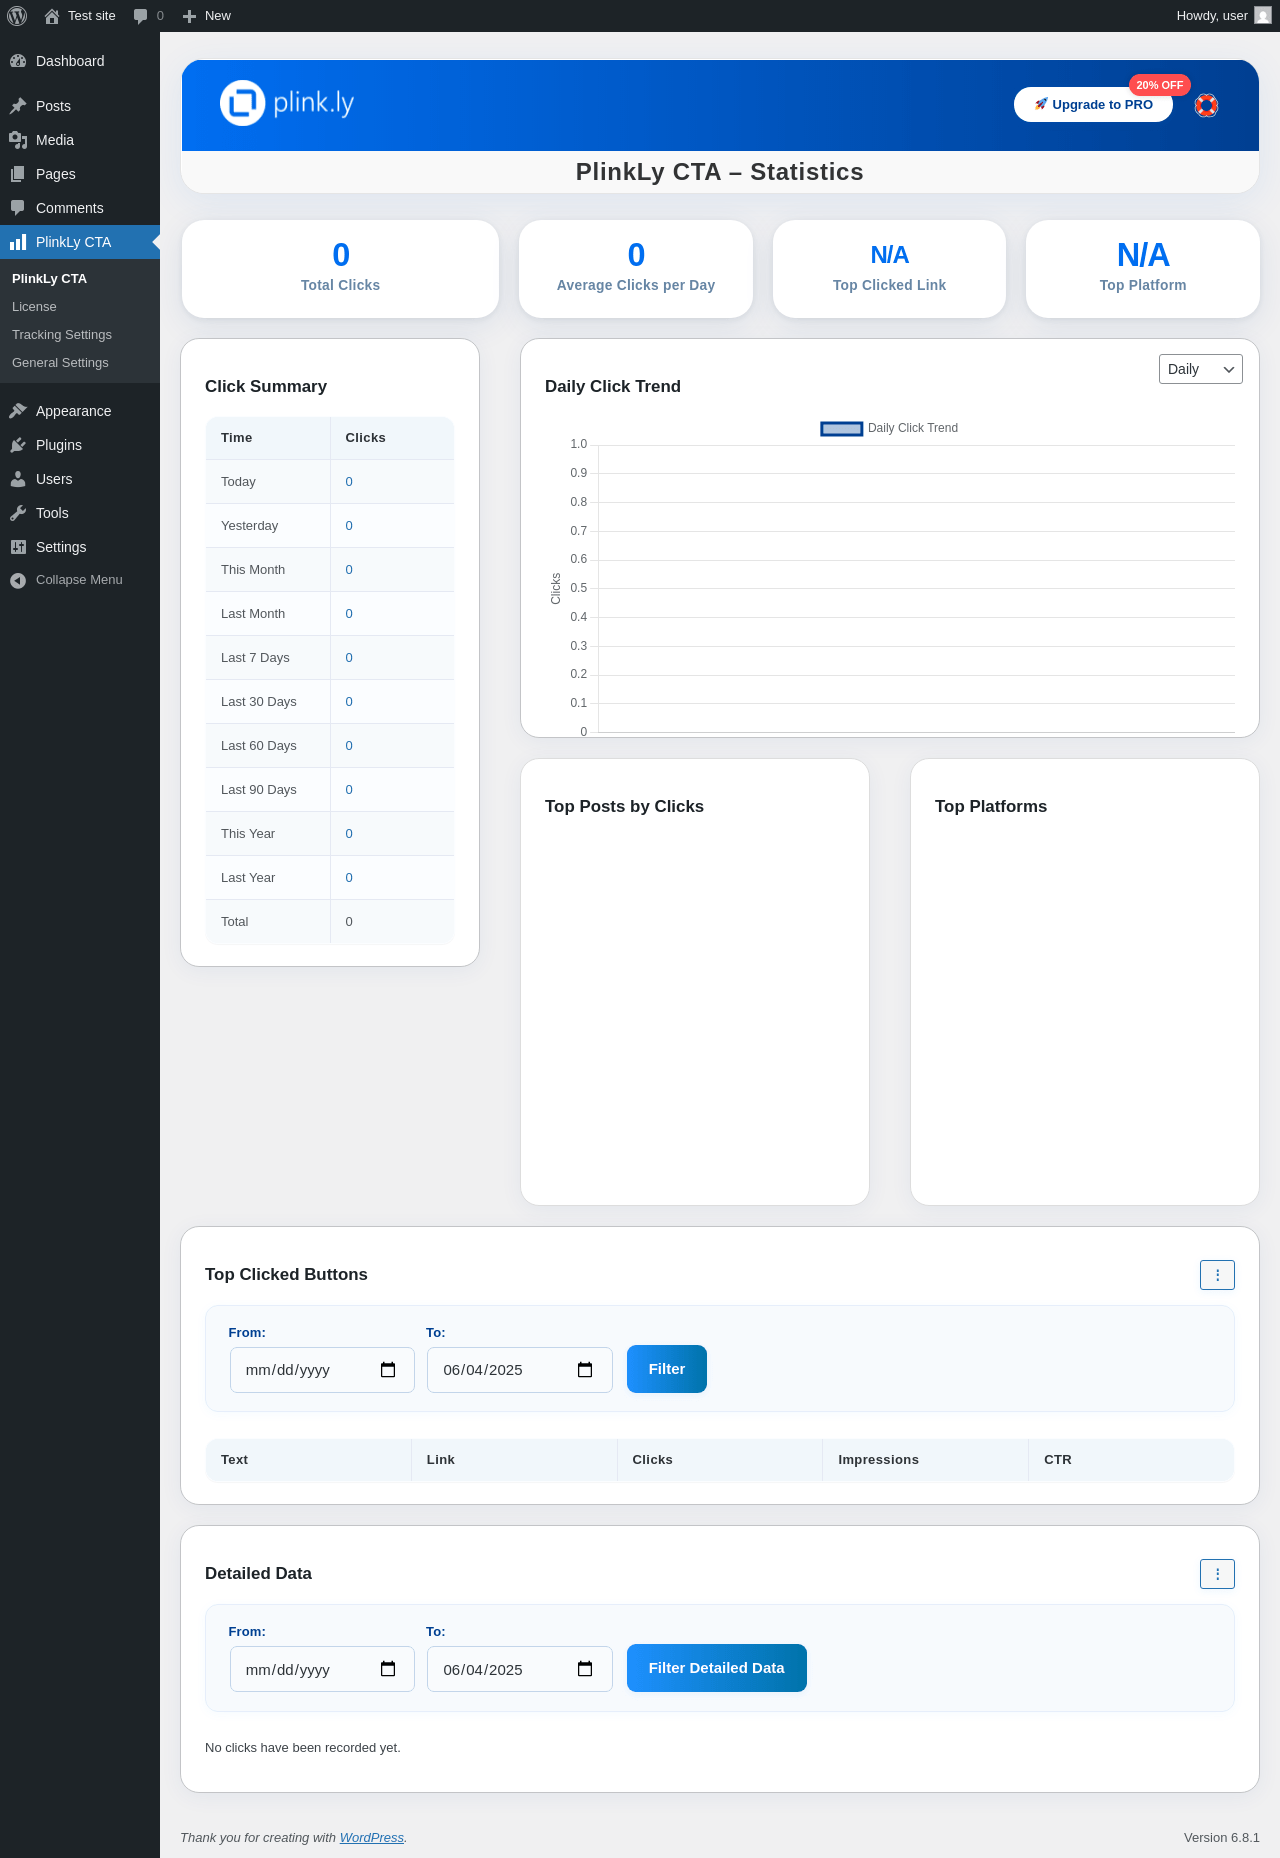Image resolution: width=1280 pixels, height=1858 pixels.
Task: Click the Version 6.8.1 footer text
Action: [1222, 1838]
